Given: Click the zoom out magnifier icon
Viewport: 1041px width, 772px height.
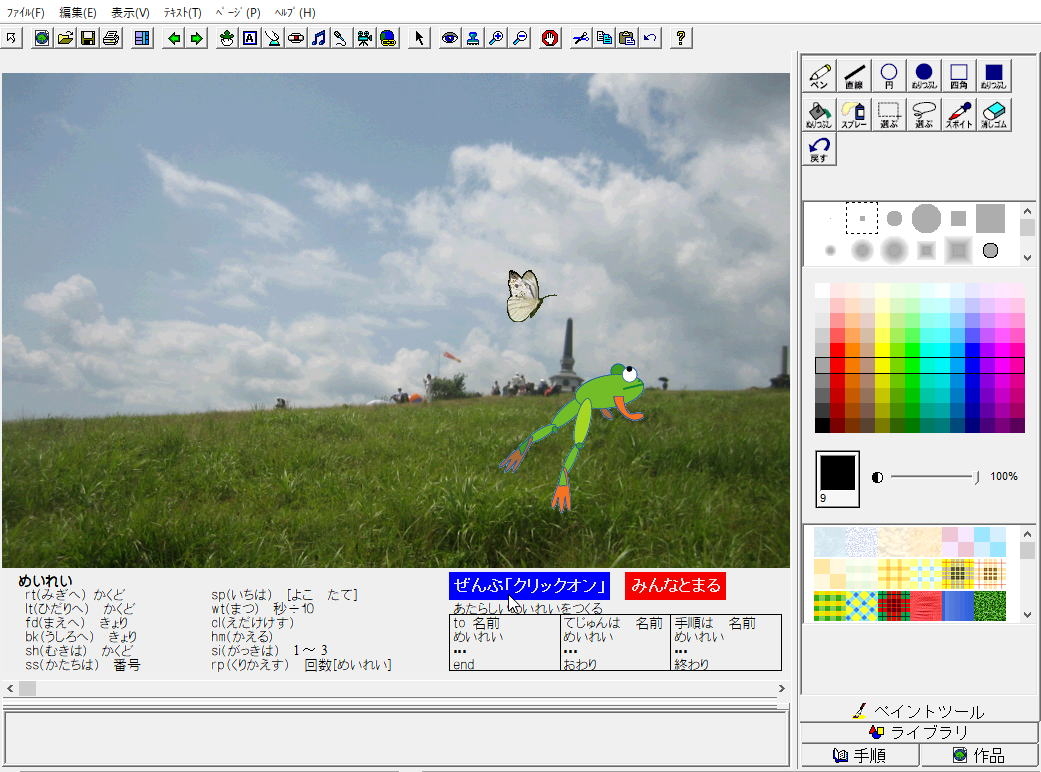Looking at the screenshot, I should tap(520, 38).
